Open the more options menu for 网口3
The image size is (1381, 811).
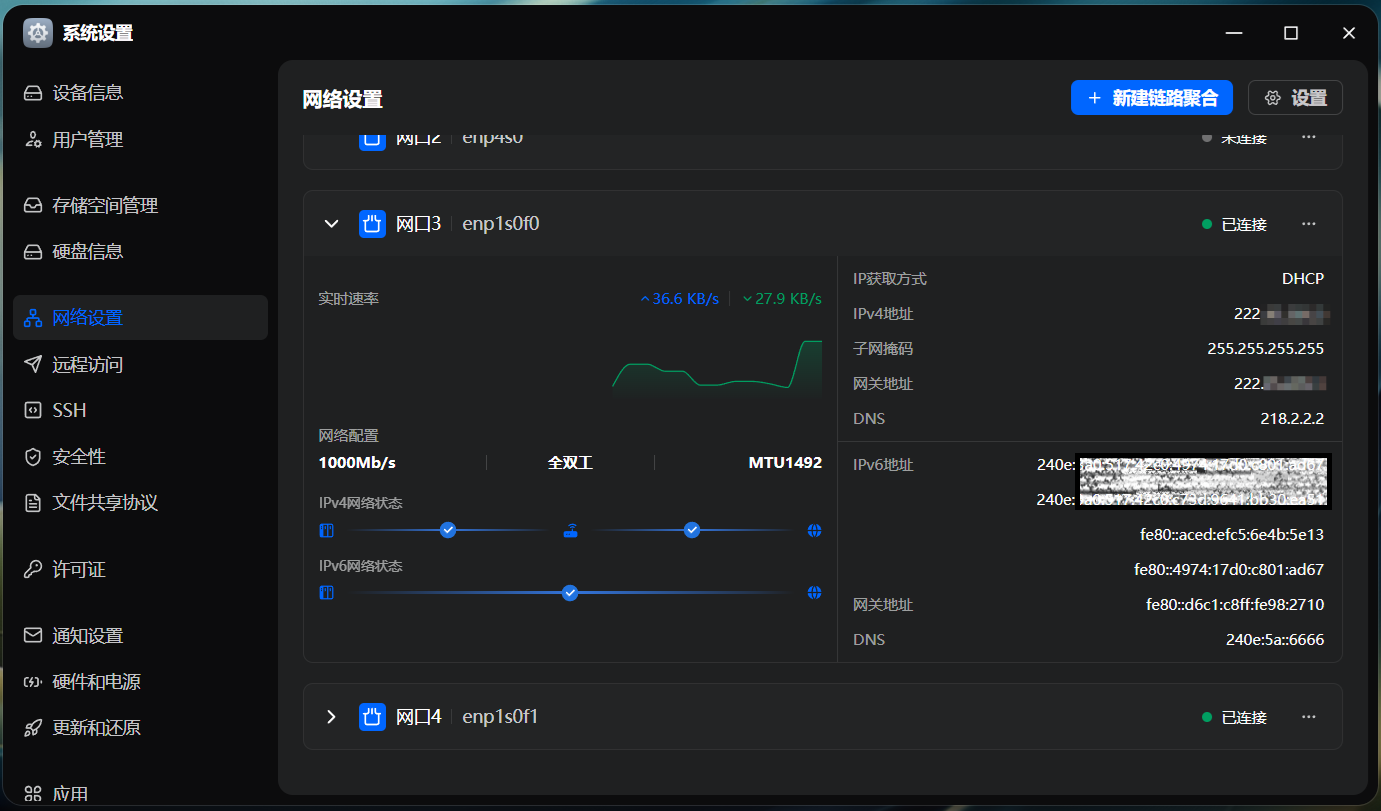[1308, 223]
